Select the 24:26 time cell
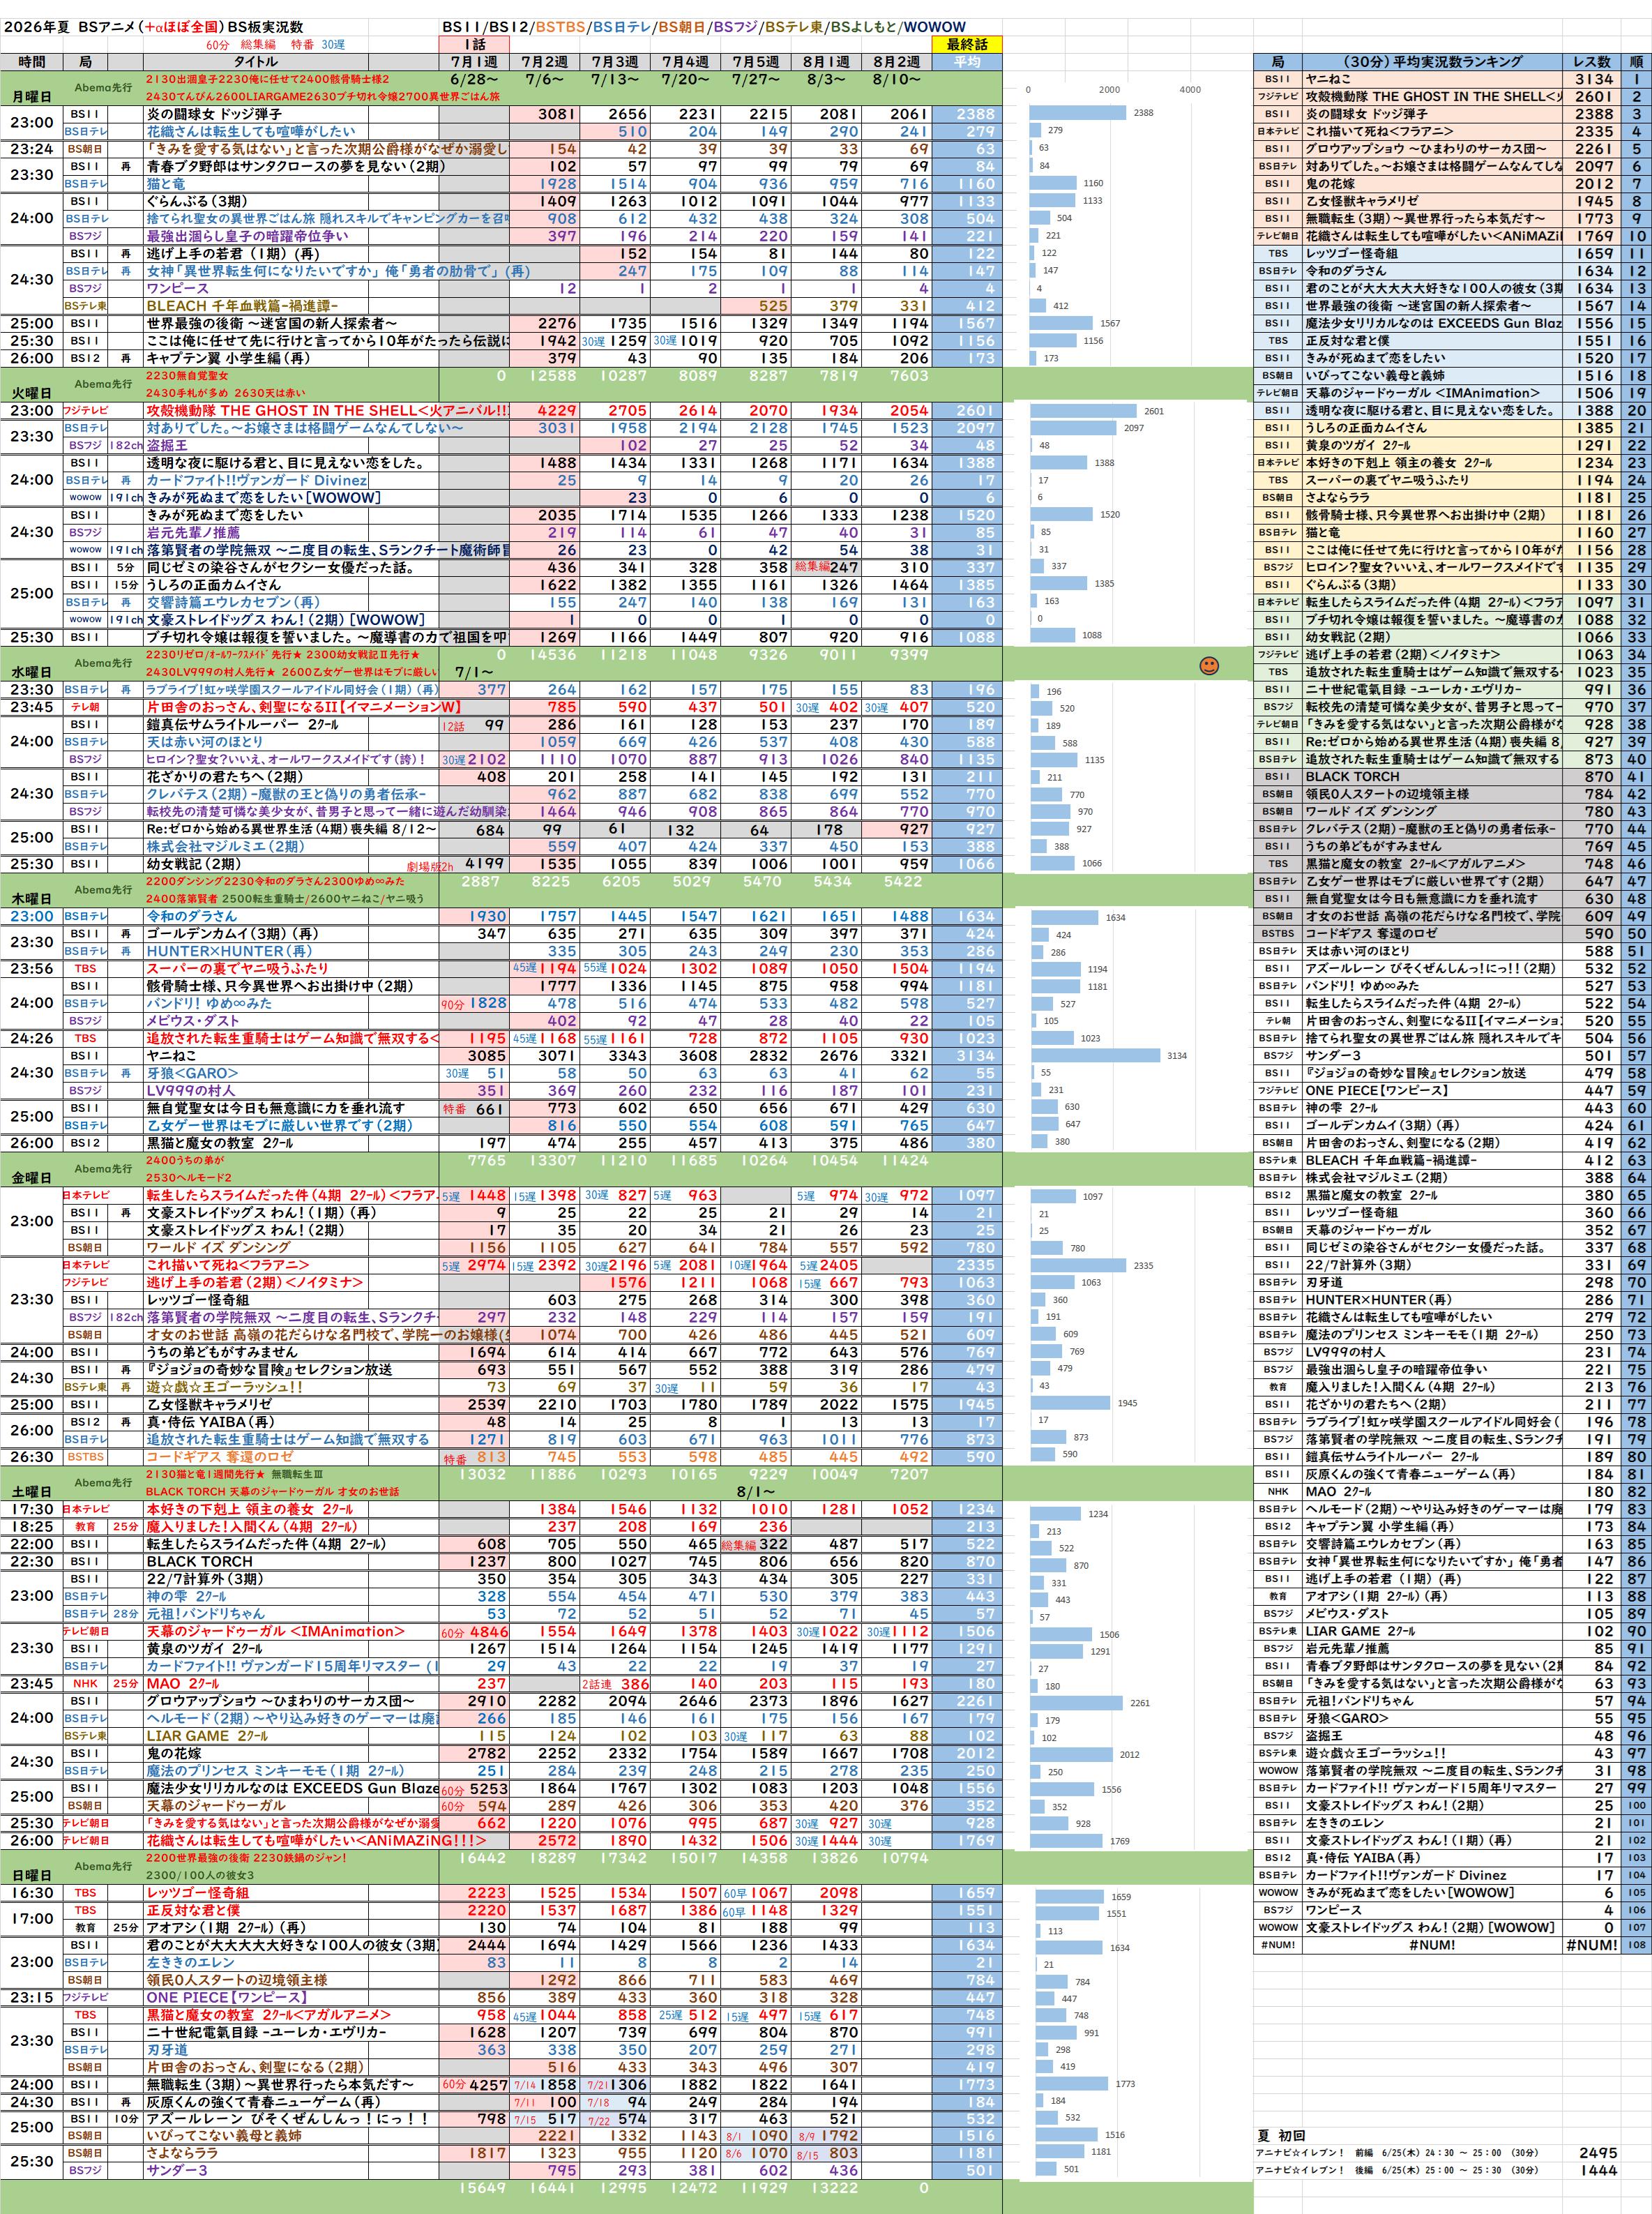Viewport: 1652px width, 2214px height. coord(32,1038)
